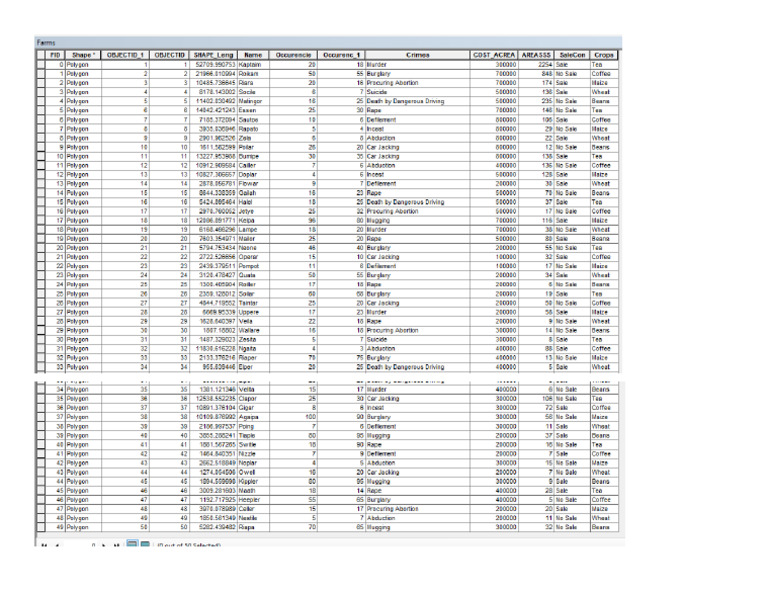Click the SaleCon cell in Riapa row
This screenshot has width=768, height=594.
[572, 527]
